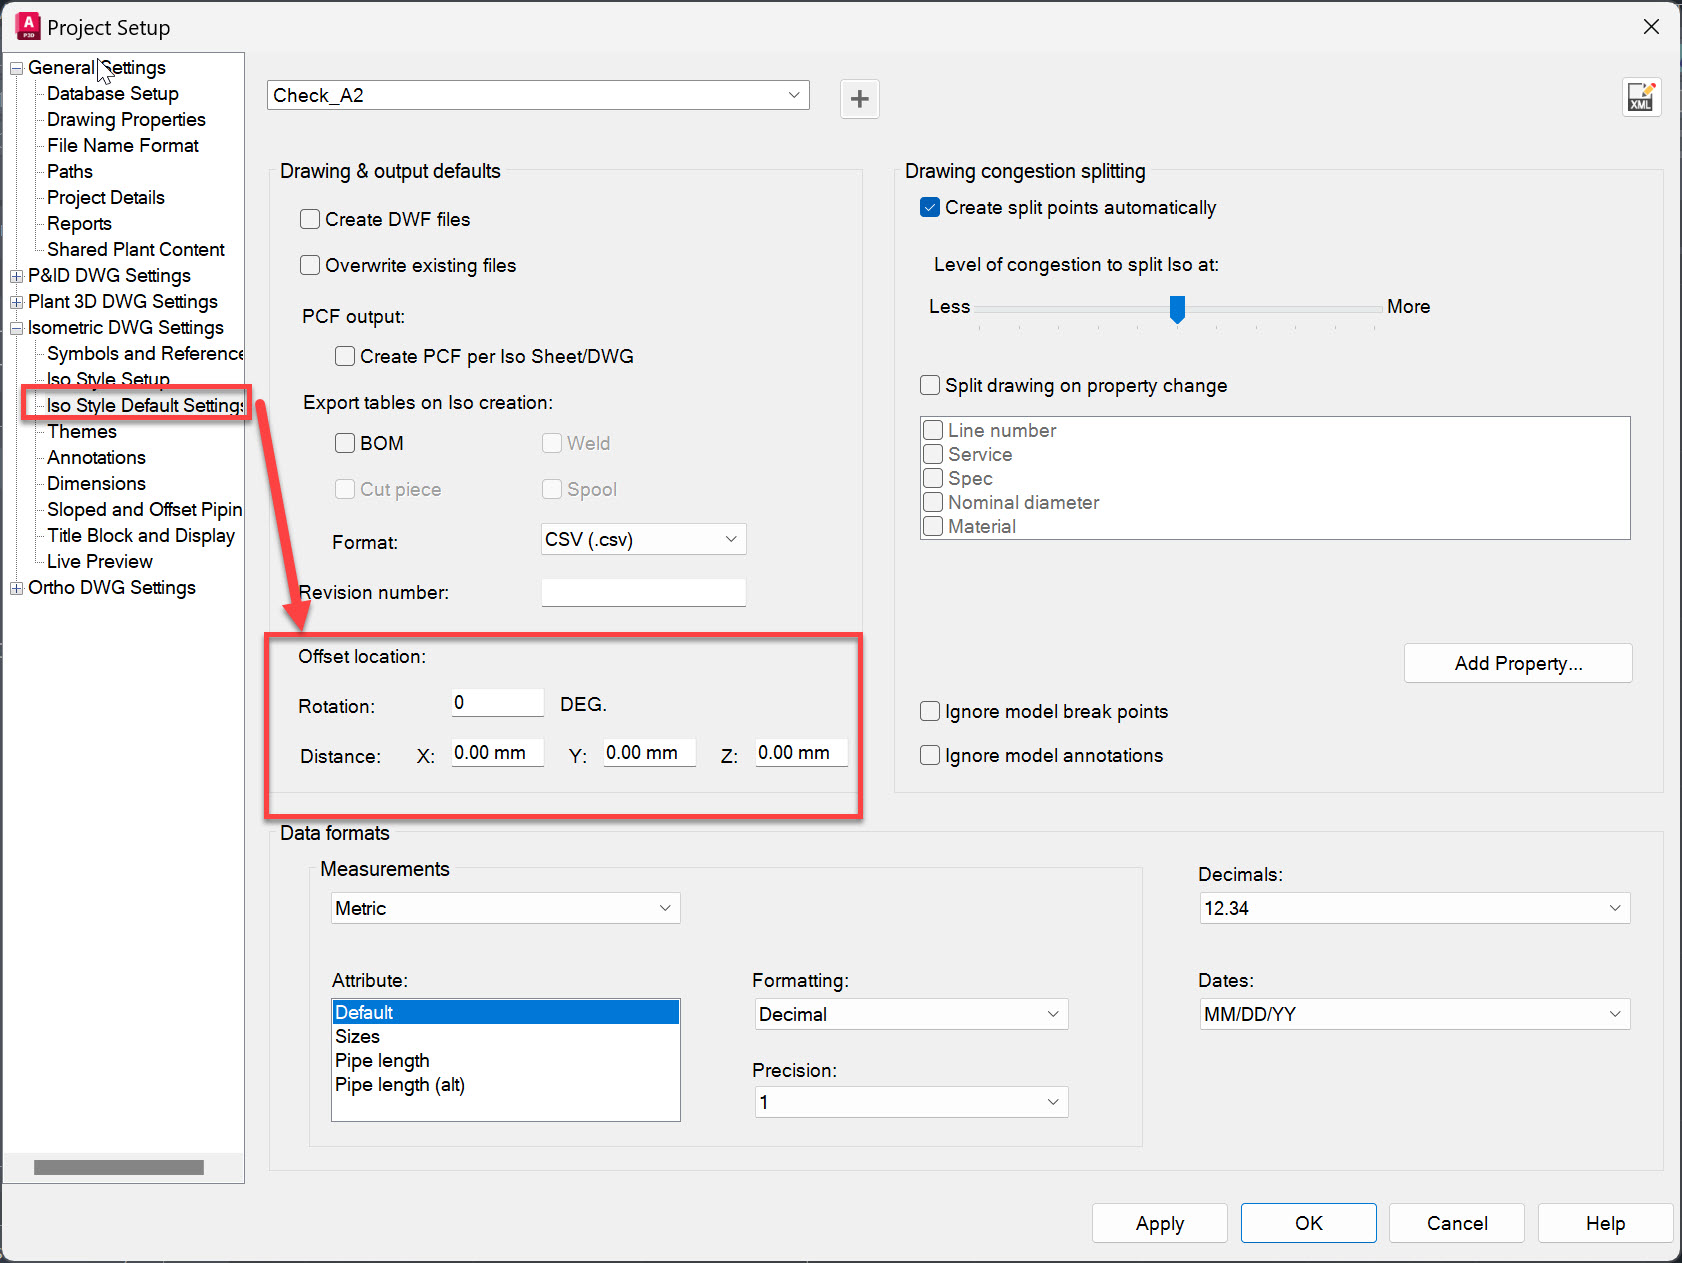The width and height of the screenshot is (1682, 1263).
Task: Enable the Create DWF files checkbox
Action: (x=310, y=218)
